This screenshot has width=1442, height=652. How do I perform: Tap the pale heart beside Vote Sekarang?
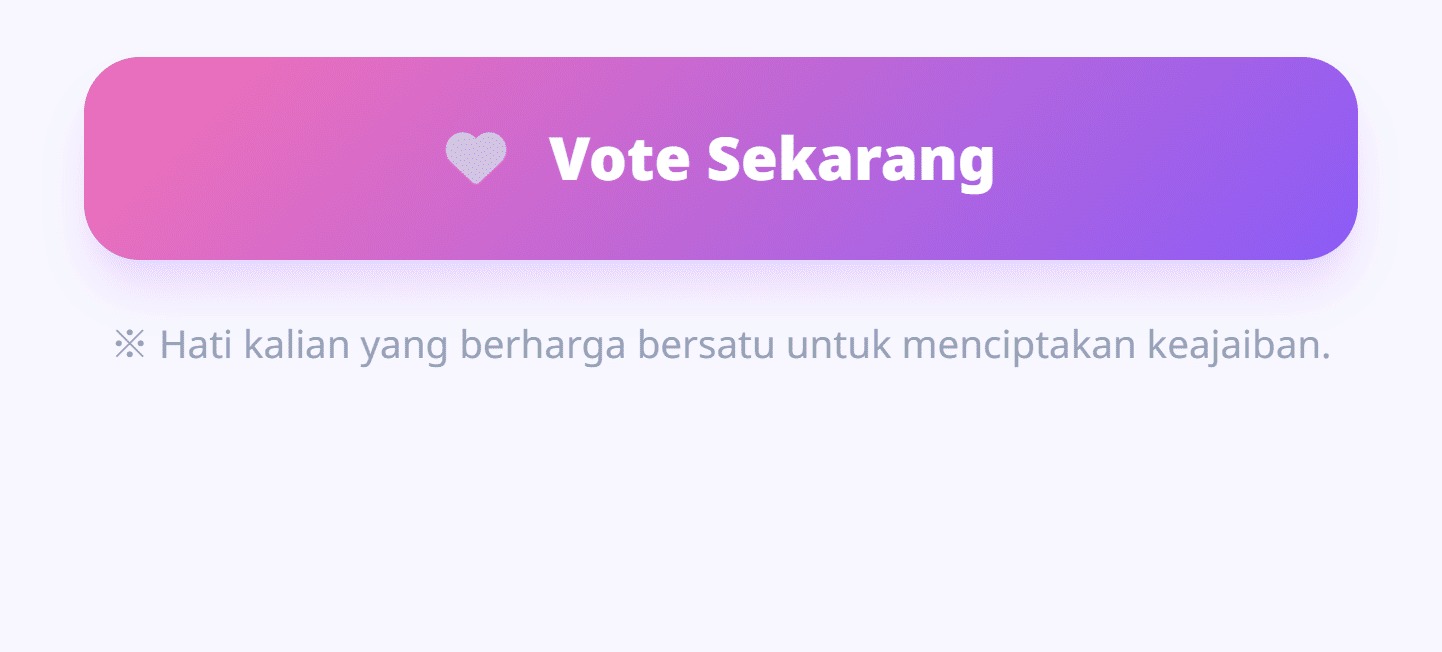click(x=476, y=158)
